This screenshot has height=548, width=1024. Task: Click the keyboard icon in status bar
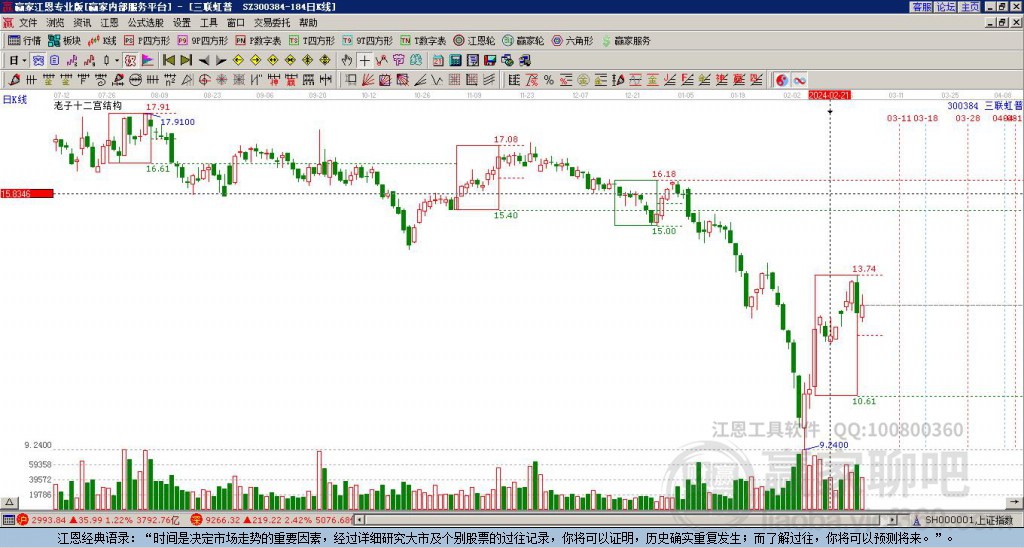click(8, 520)
